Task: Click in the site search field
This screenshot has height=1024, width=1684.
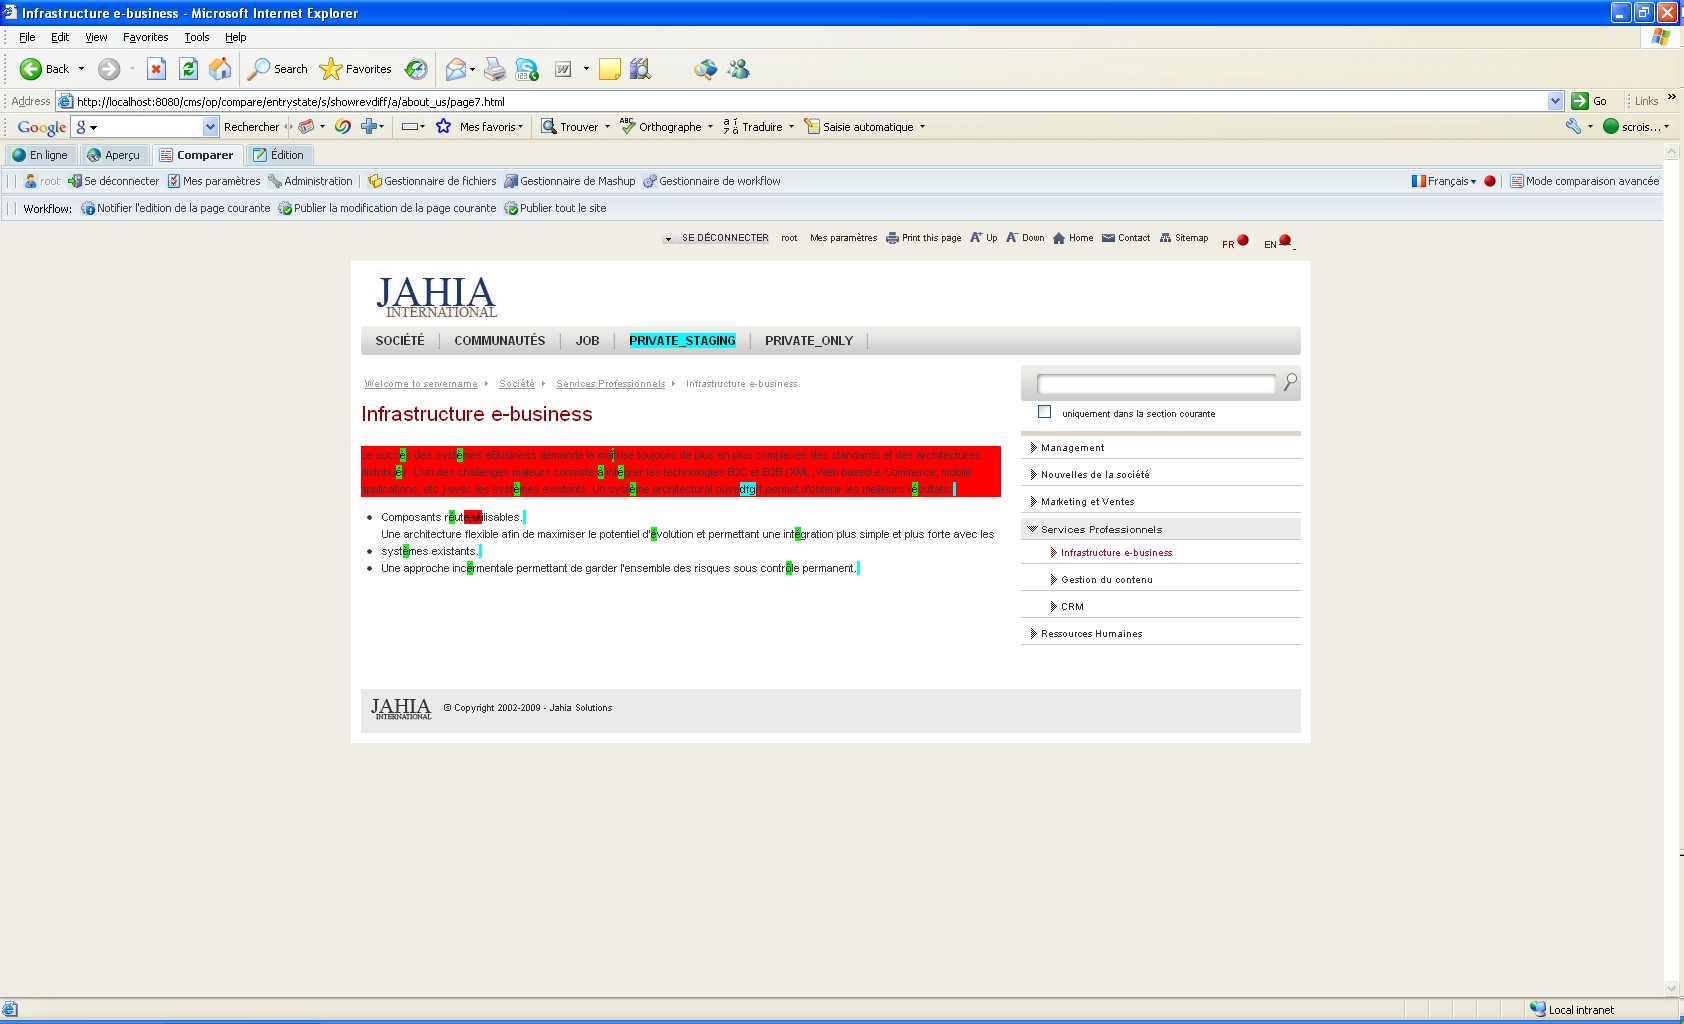Action: click(1156, 384)
